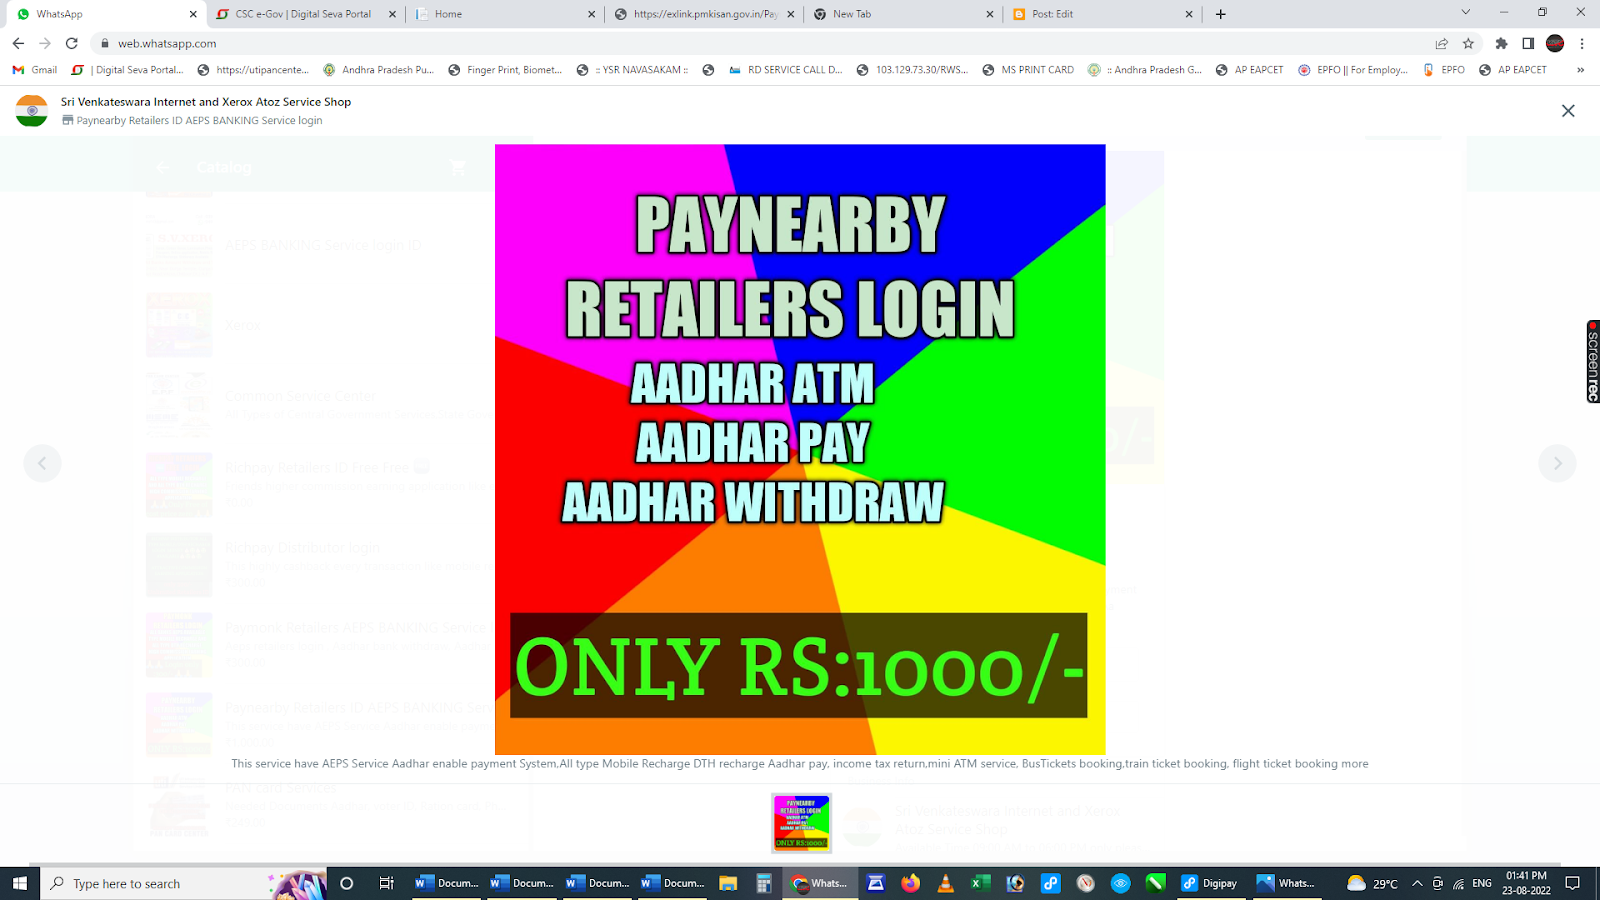Screen dimensions: 1600x900
Task: Click Sri Venkateswara Internet and Xerox shop name
Action: coord(206,102)
